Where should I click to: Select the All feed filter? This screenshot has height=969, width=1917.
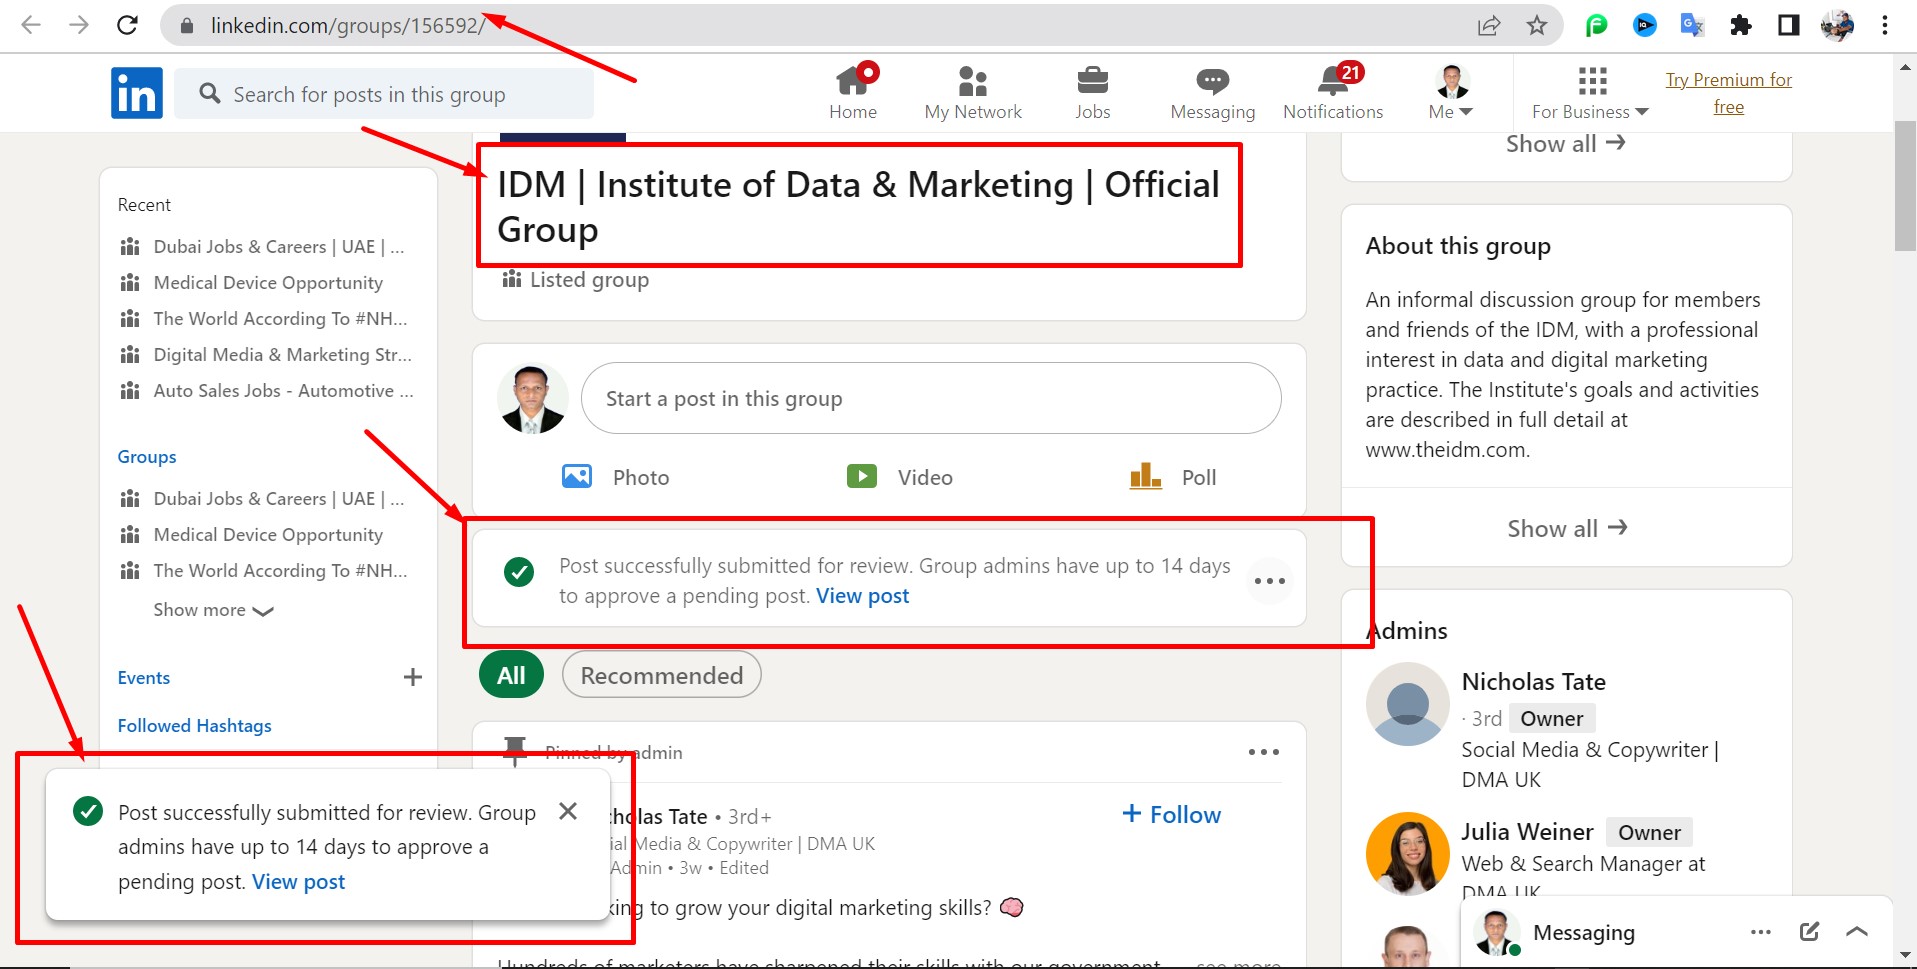point(511,675)
